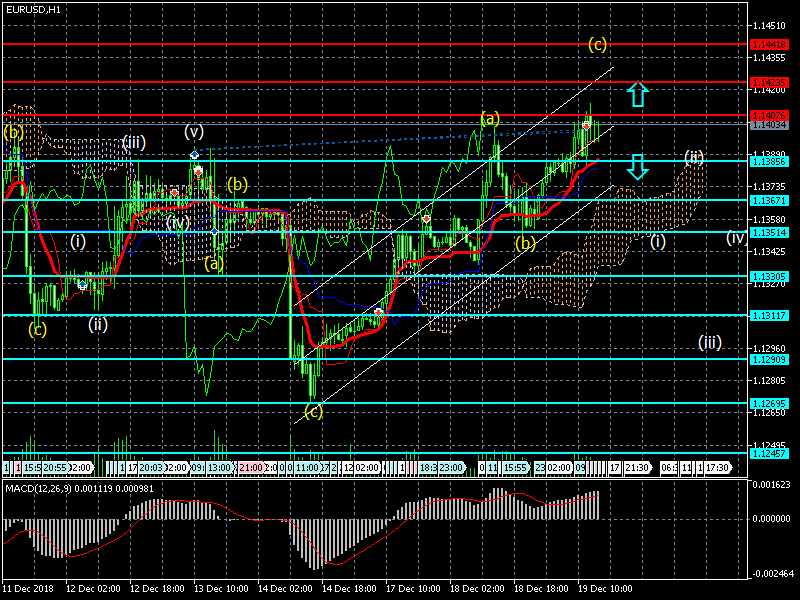Select the red 1.14076 price level tag
This screenshot has height=600, width=800.
pyautogui.click(x=769, y=116)
